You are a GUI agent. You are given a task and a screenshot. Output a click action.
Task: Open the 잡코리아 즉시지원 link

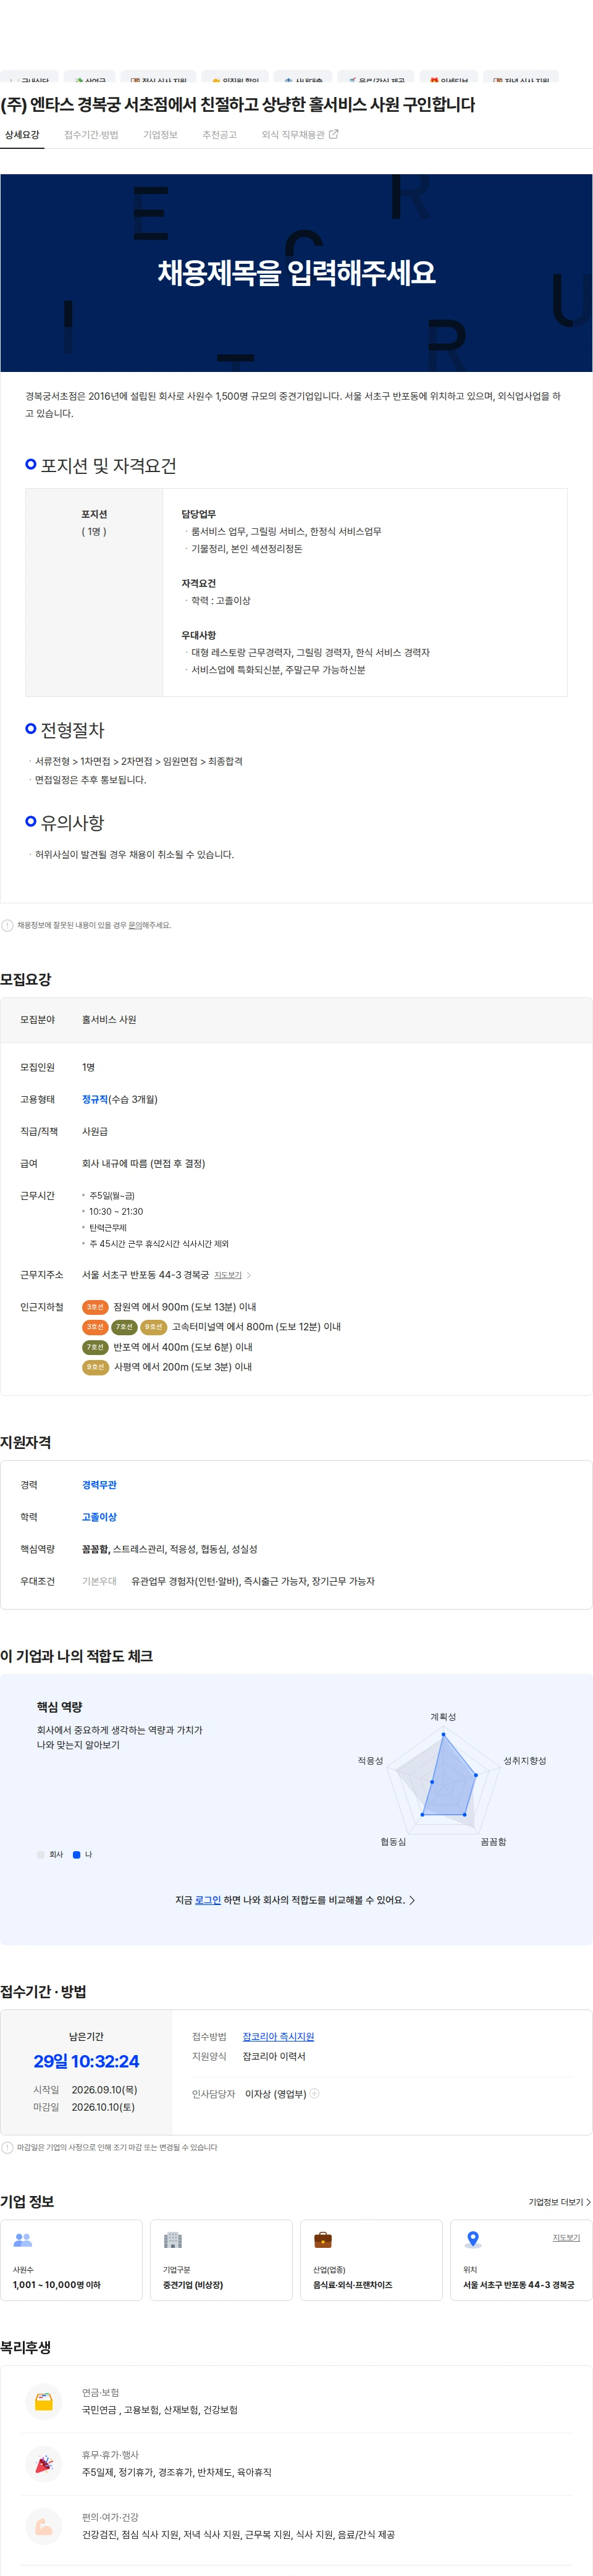[278, 2037]
